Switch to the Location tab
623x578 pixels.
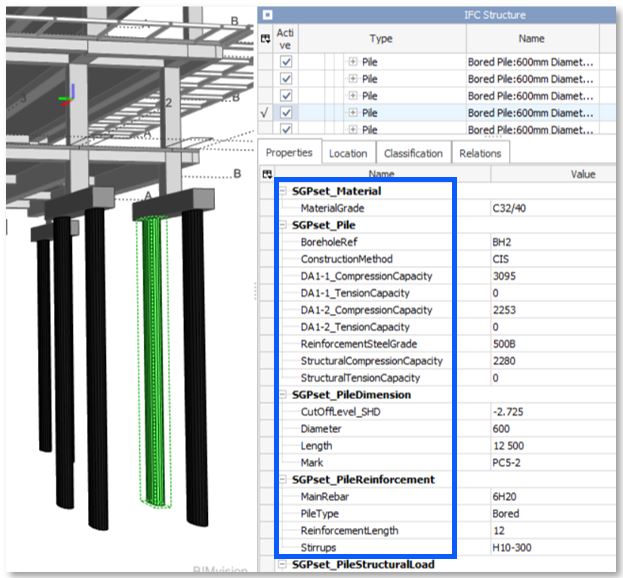coord(347,153)
